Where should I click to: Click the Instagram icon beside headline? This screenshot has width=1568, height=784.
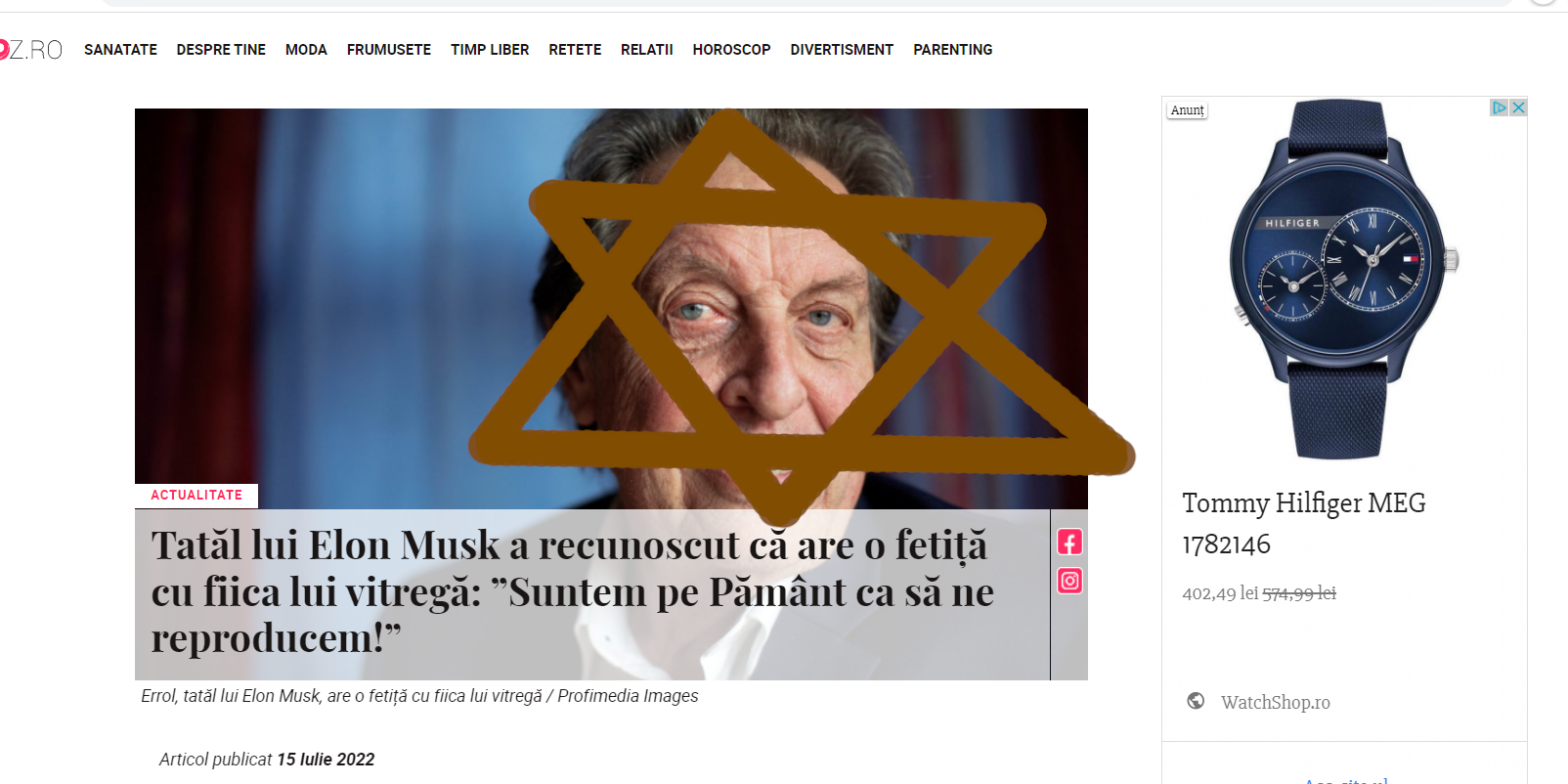tap(1070, 581)
